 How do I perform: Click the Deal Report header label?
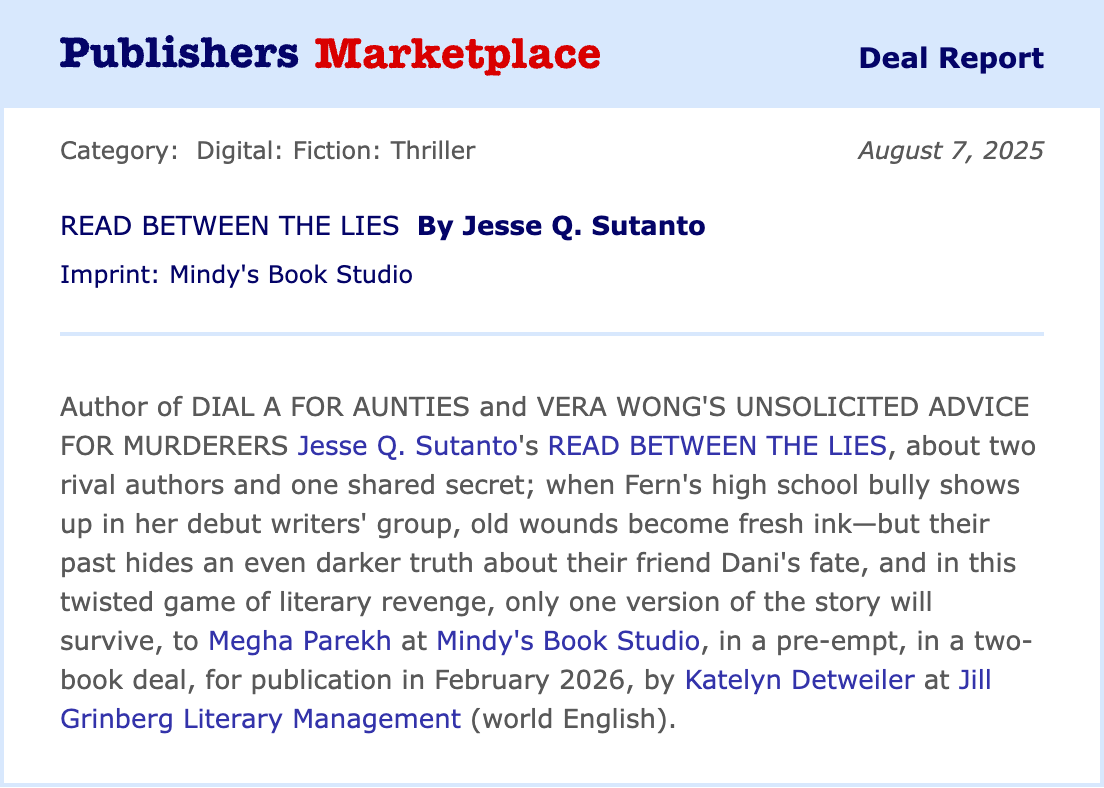tap(950, 58)
